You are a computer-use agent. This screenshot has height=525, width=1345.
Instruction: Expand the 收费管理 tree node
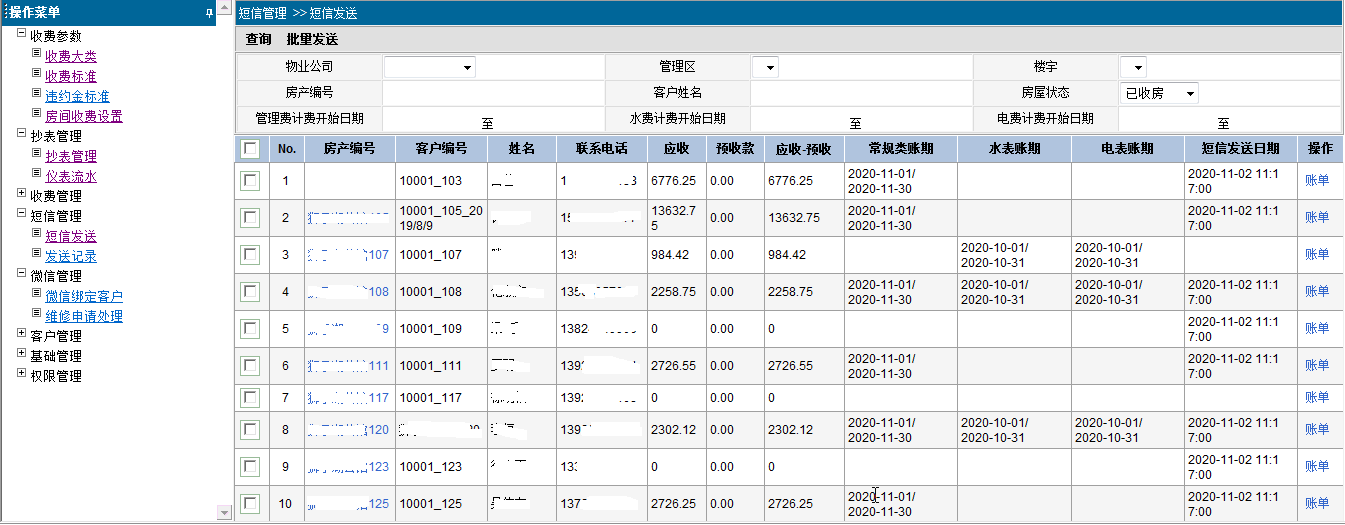[22, 195]
